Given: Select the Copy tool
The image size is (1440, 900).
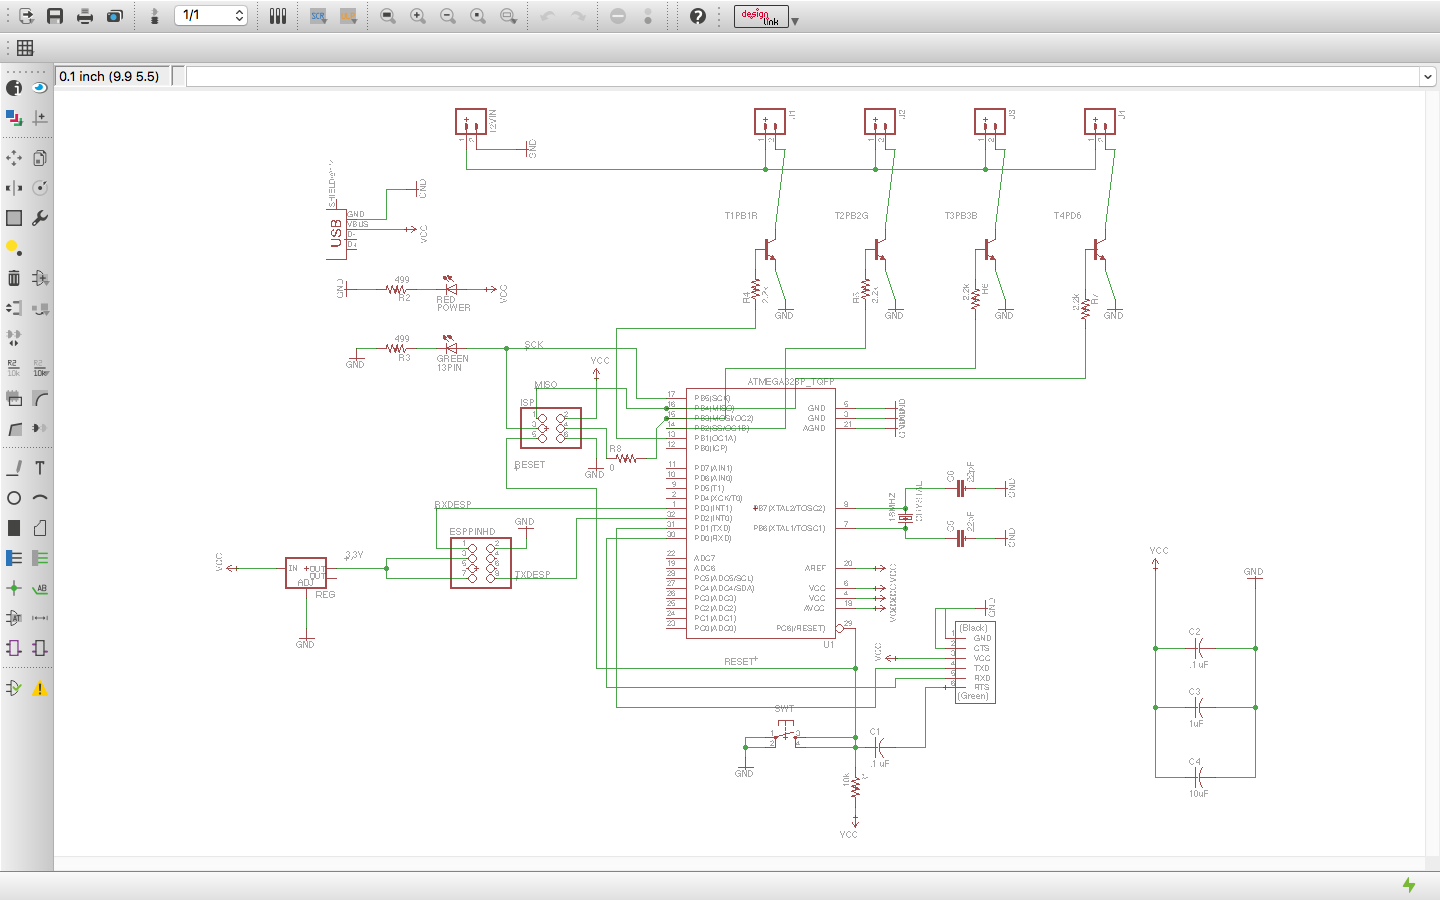Looking at the screenshot, I should click(x=40, y=158).
